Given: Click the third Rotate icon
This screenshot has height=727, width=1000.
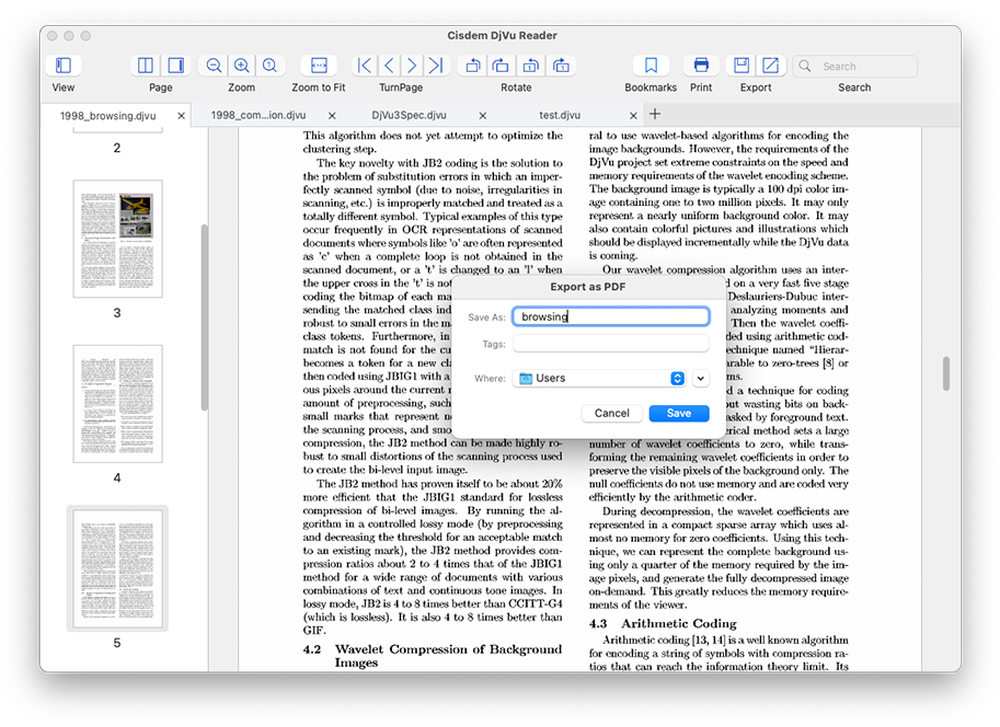Looking at the screenshot, I should (x=531, y=65).
